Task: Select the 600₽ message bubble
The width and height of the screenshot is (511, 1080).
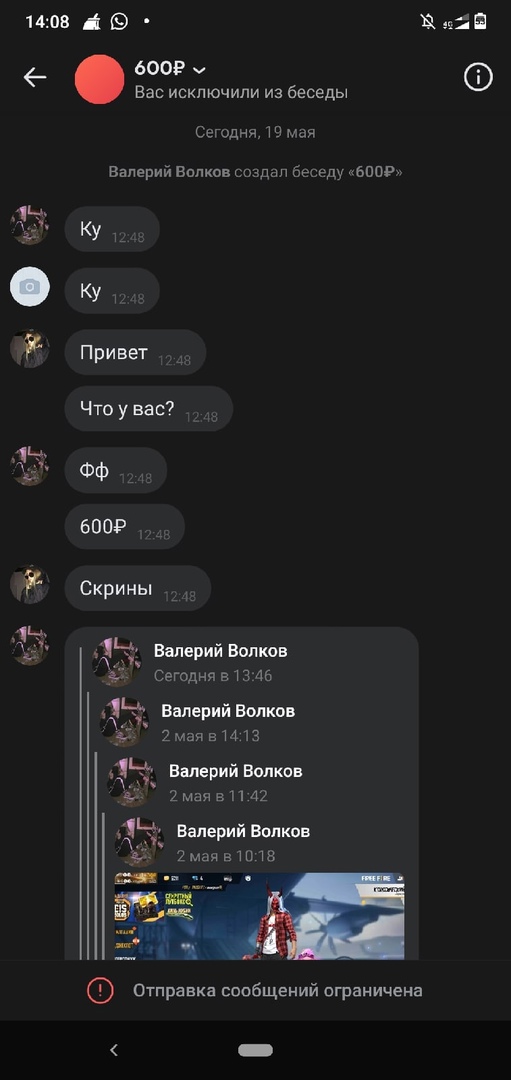Action: (125, 527)
